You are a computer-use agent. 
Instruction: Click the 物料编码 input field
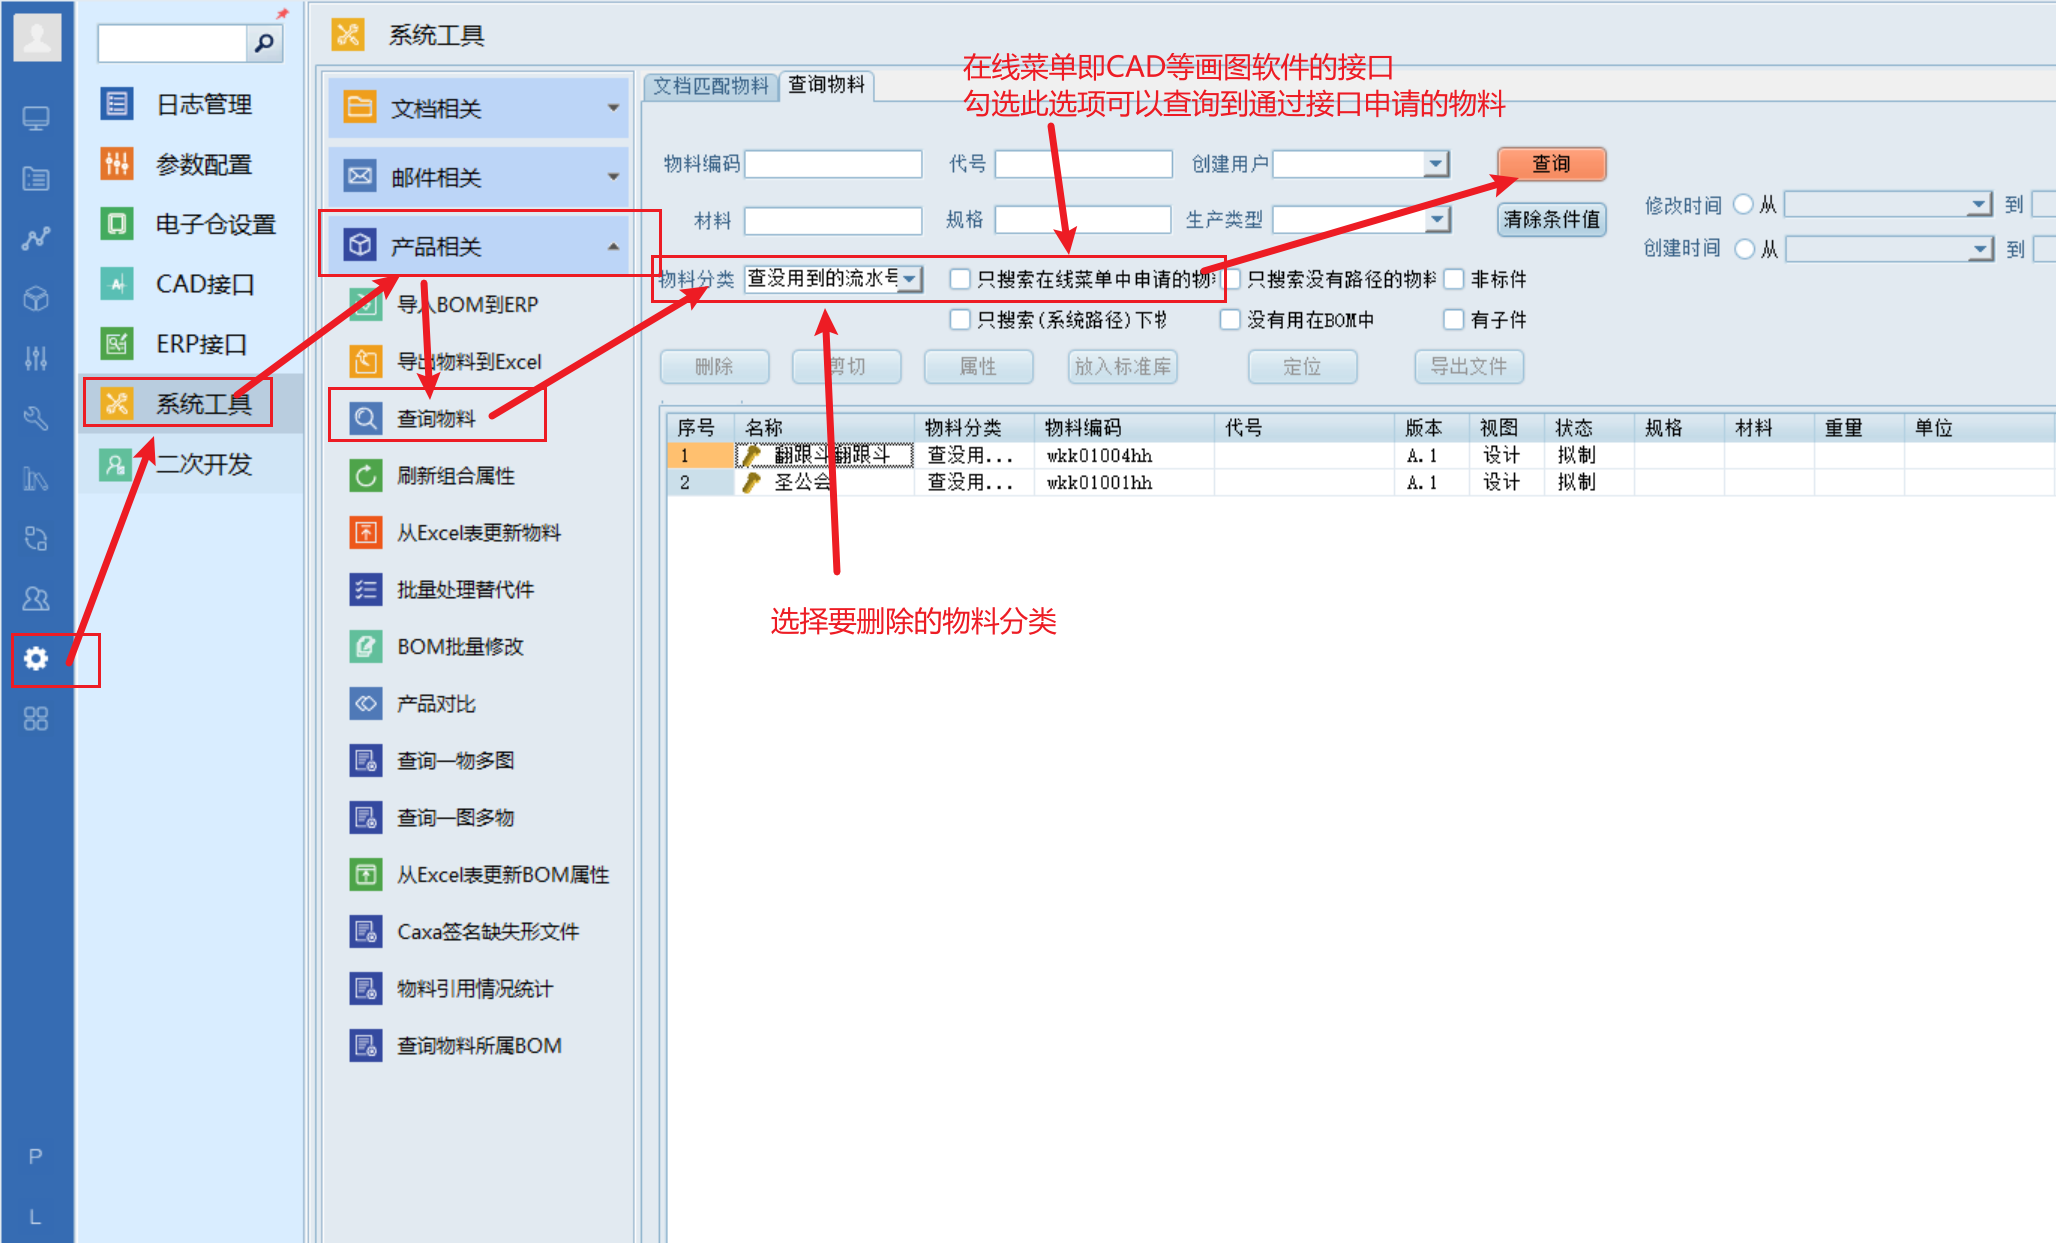[x=833, y=163]
